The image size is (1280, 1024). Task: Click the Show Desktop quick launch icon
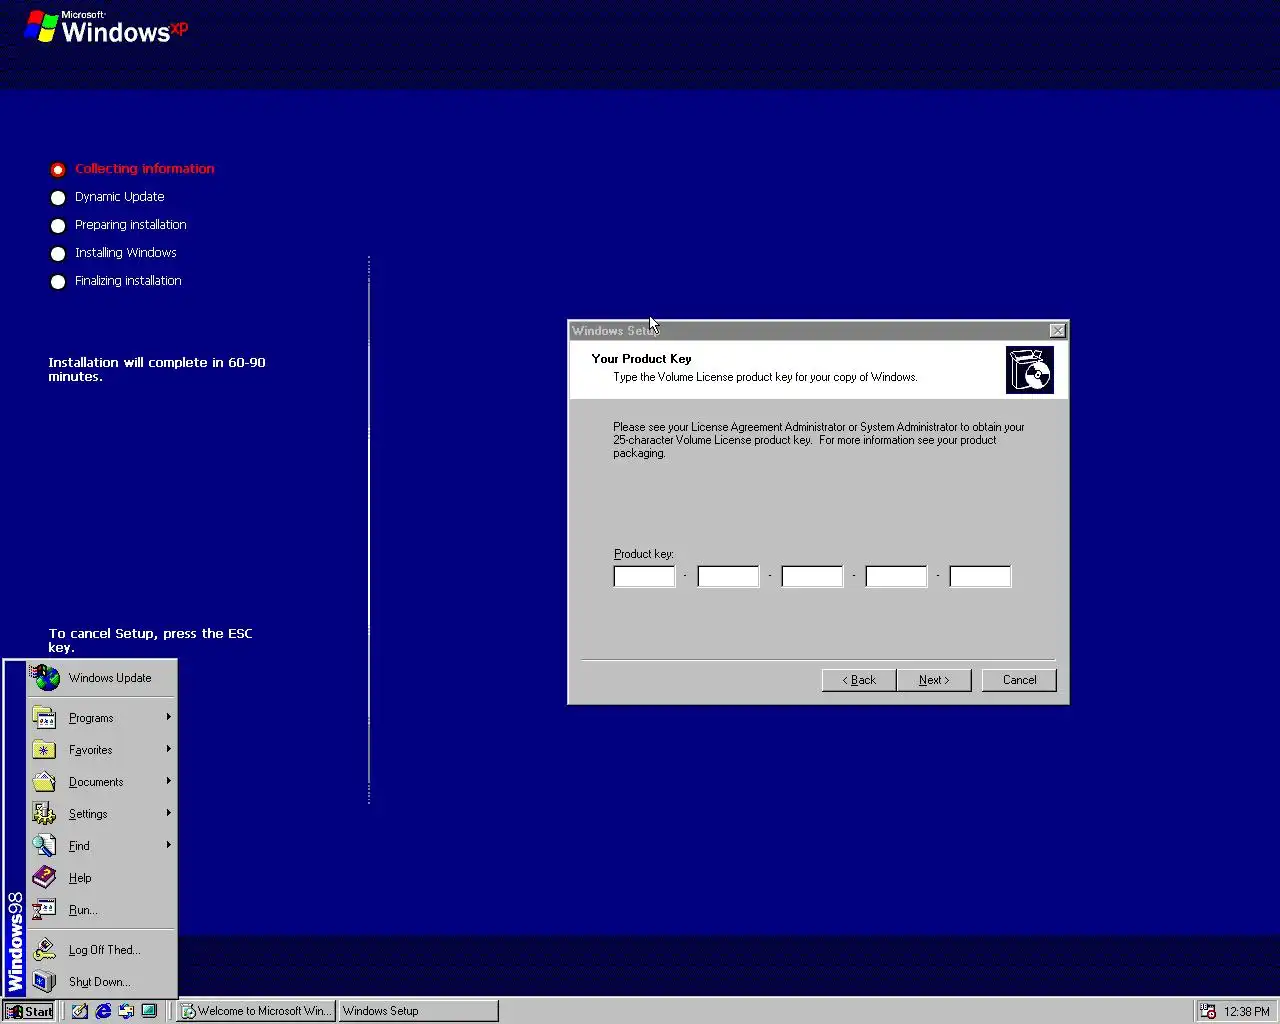(x=79, y=1011)
